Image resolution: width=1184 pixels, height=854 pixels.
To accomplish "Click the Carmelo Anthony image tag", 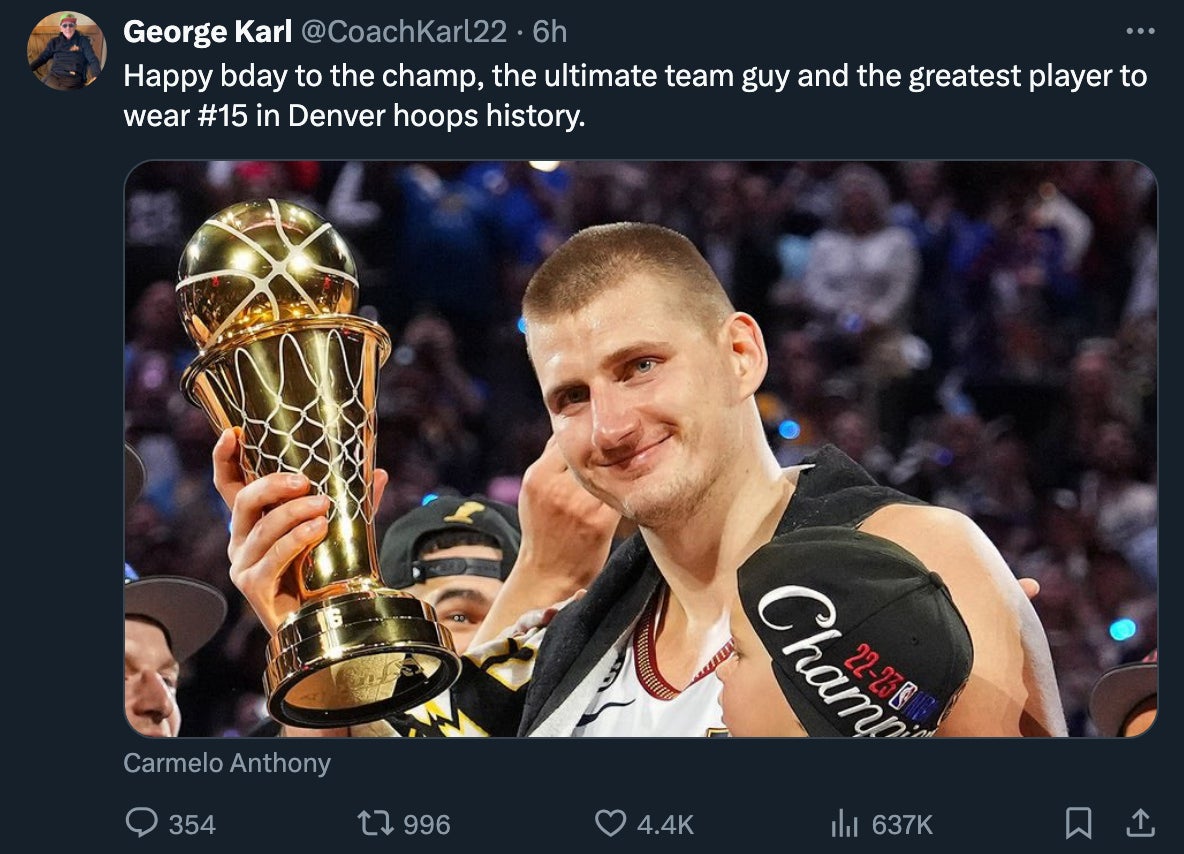I will (x=227, y=763).
